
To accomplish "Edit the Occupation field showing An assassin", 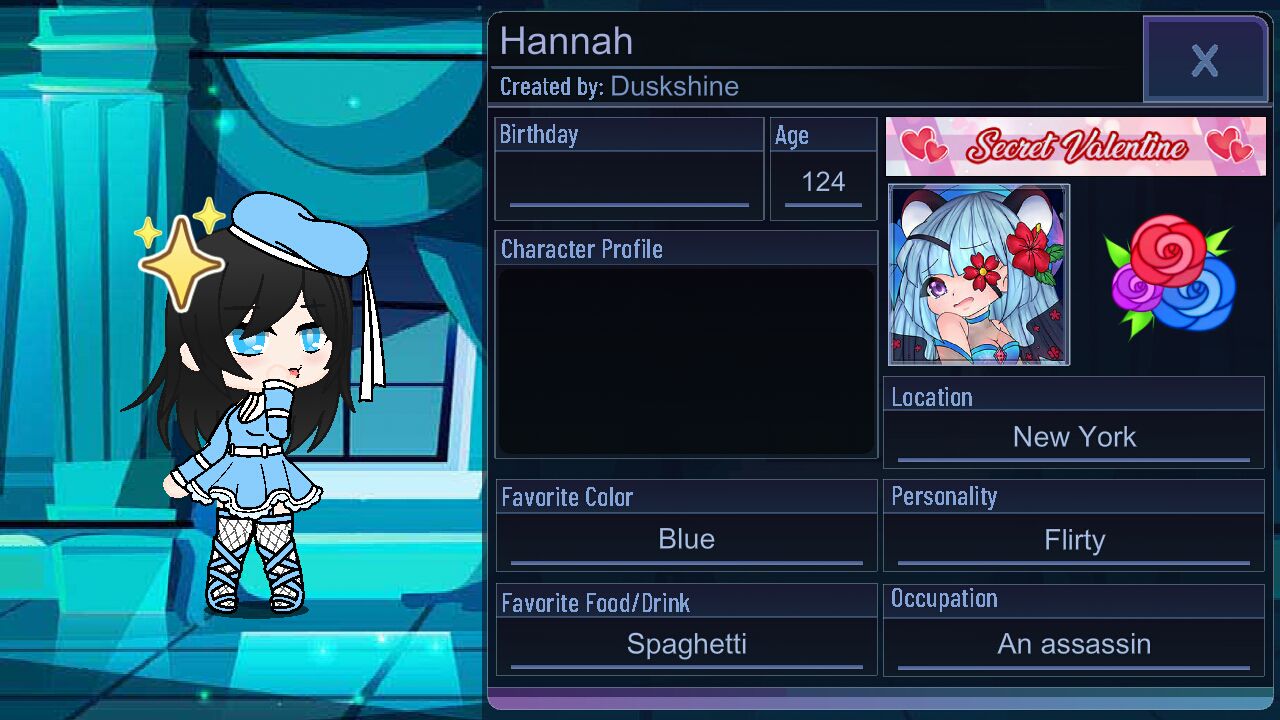I will (x=1074, y=645).
